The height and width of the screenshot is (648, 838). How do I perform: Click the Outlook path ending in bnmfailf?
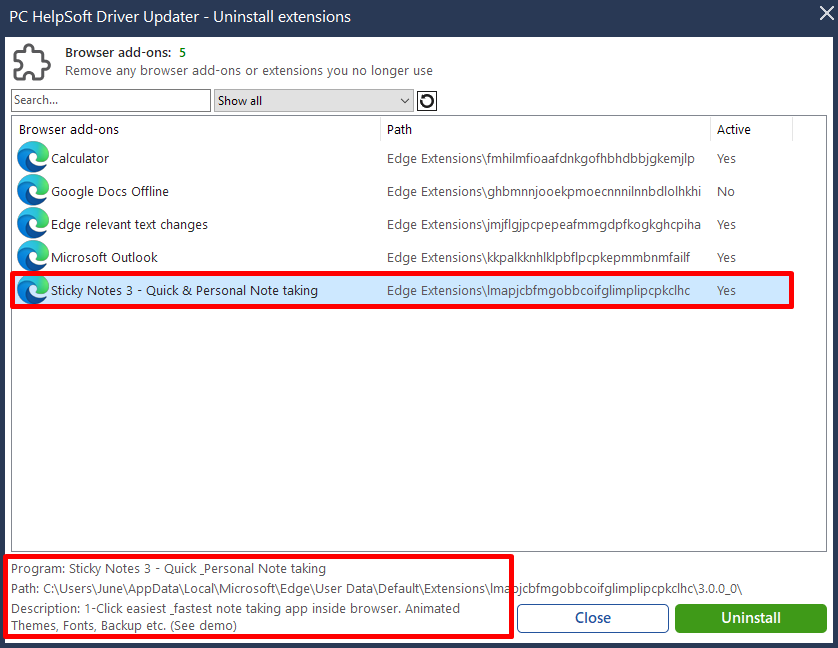(538, 258)
